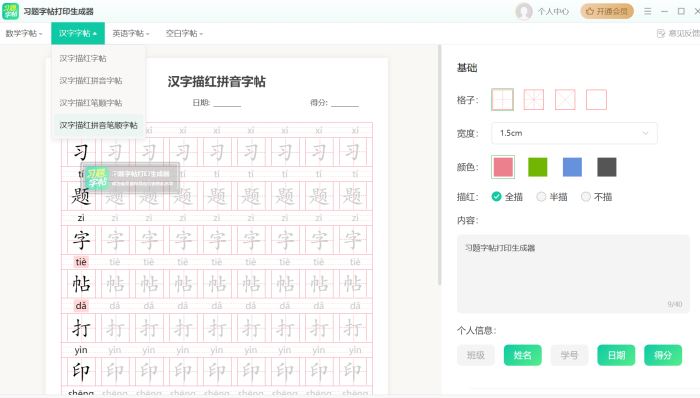Collapse the 汉字字帖 dropdown menu
The height and width of the screenshot is (398, 700).
click(x=78, y=33)
